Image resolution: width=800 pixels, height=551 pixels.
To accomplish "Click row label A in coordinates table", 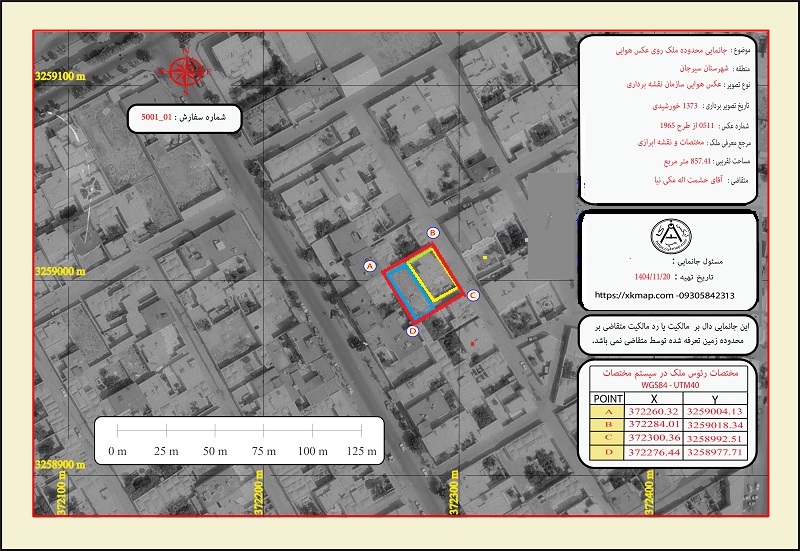I will click(608, 412).
